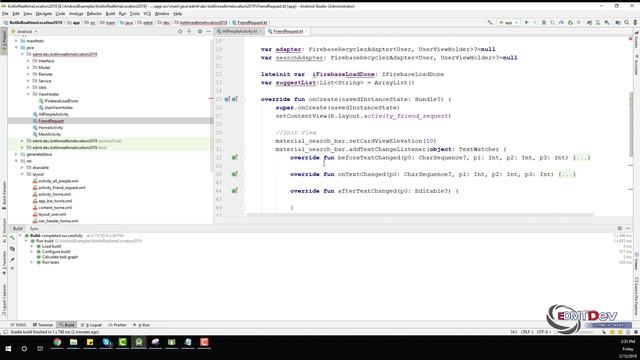Open the Terminal tool window
Viewport: 640px width, 360px height.
coord(43,325)
